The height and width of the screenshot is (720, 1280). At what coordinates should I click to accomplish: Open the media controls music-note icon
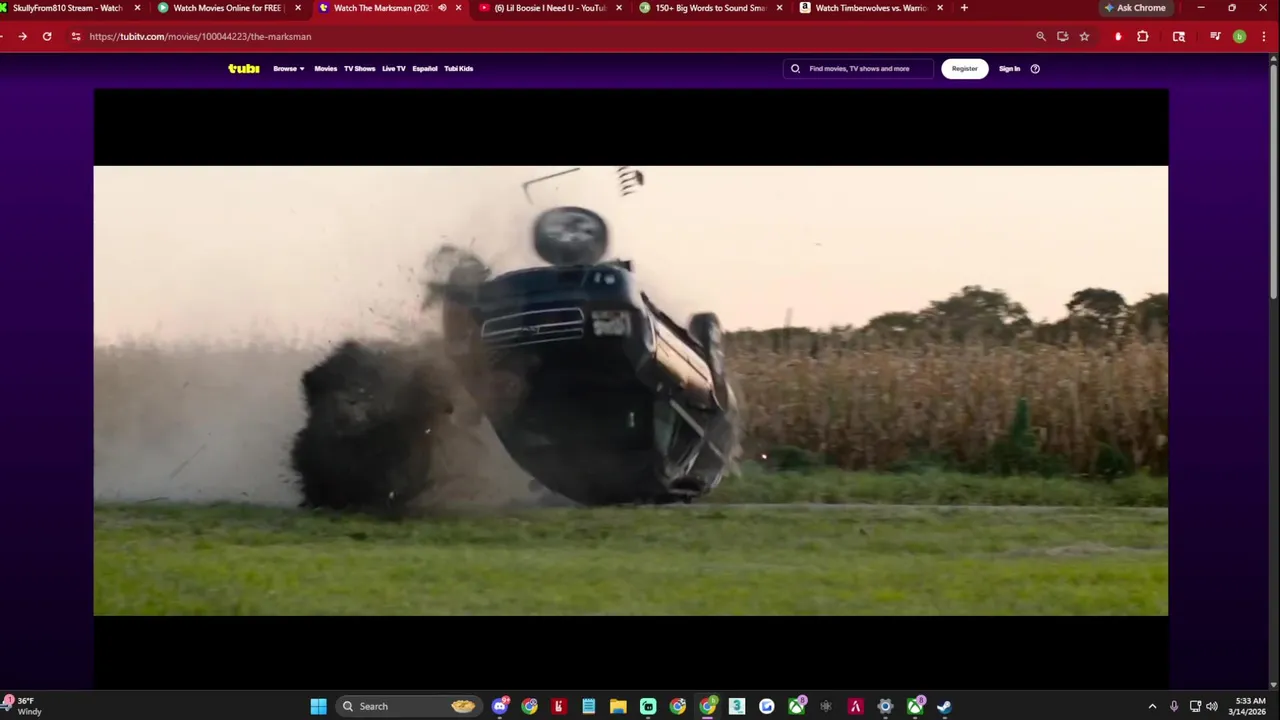[1215, 36]
